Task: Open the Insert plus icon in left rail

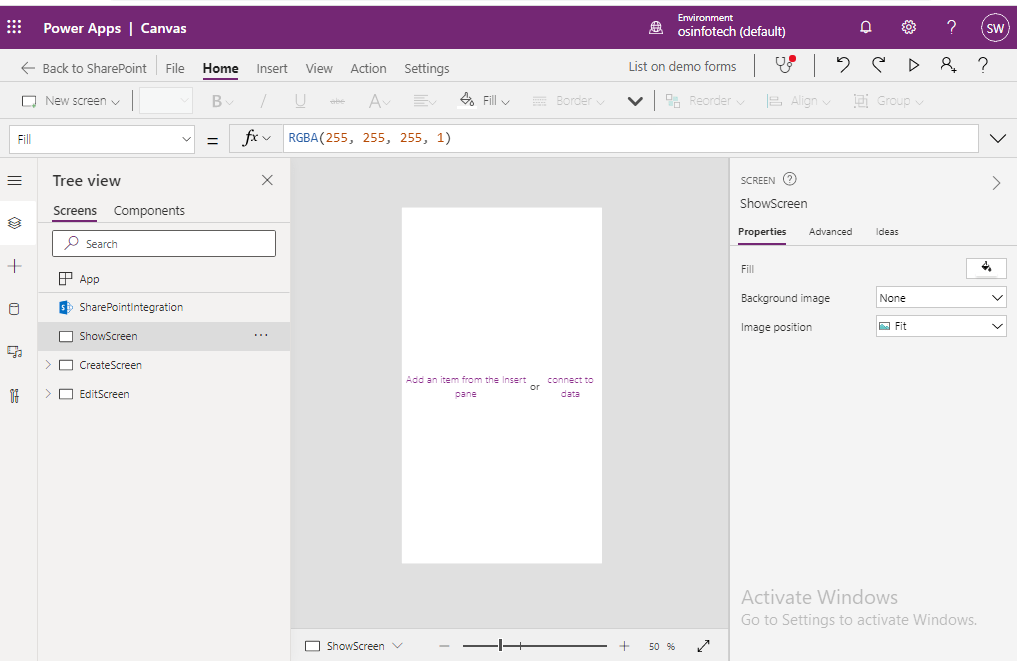Action: [14, 266]
